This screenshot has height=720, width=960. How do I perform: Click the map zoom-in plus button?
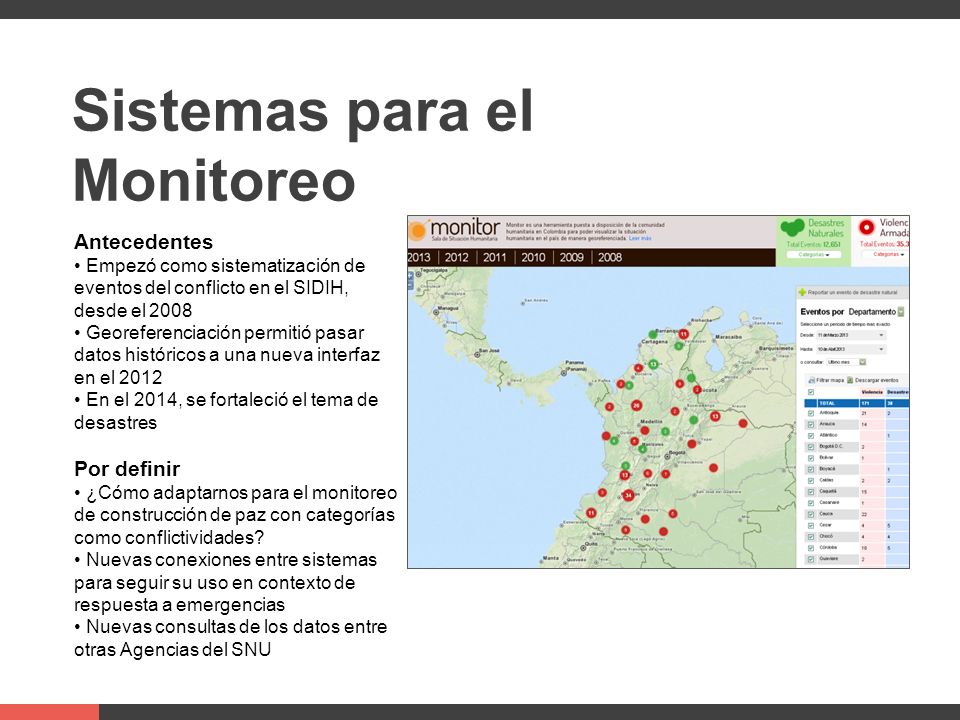click(411, 276)
